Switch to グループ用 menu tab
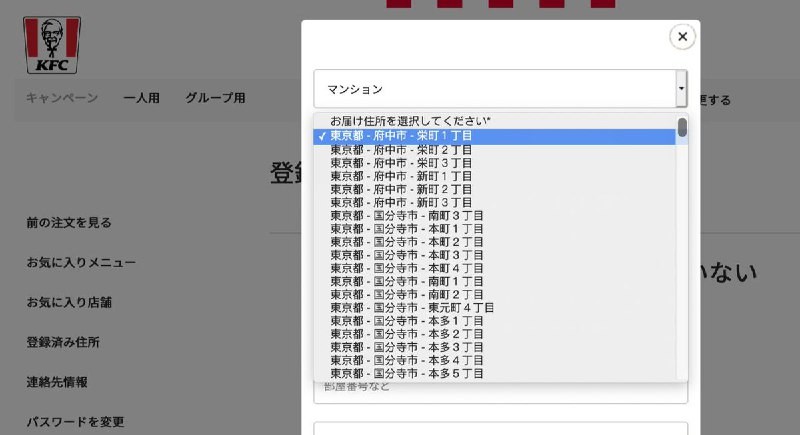 pyautogui.click(x=215, y=98)
